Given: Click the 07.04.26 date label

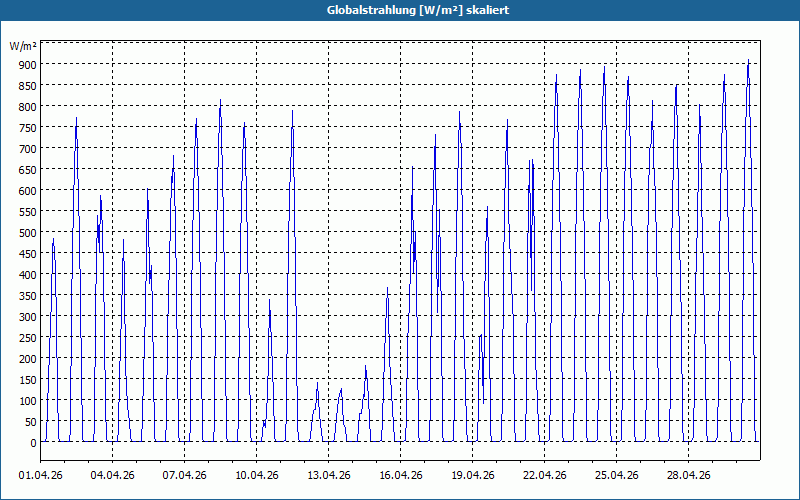Looking at the screenshot, I should (185, 475).
